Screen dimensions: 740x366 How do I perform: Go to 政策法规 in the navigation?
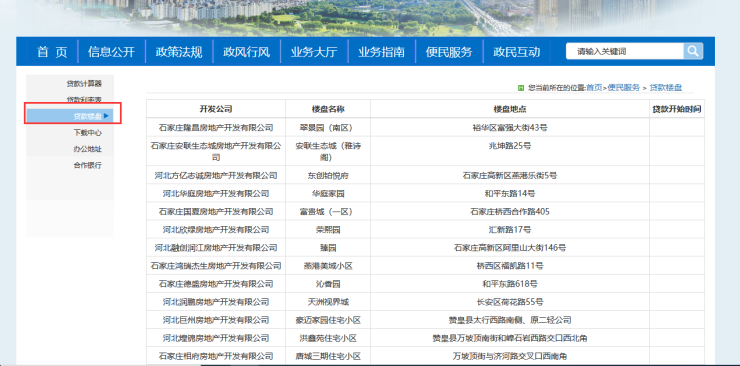(x=179, y=52)
